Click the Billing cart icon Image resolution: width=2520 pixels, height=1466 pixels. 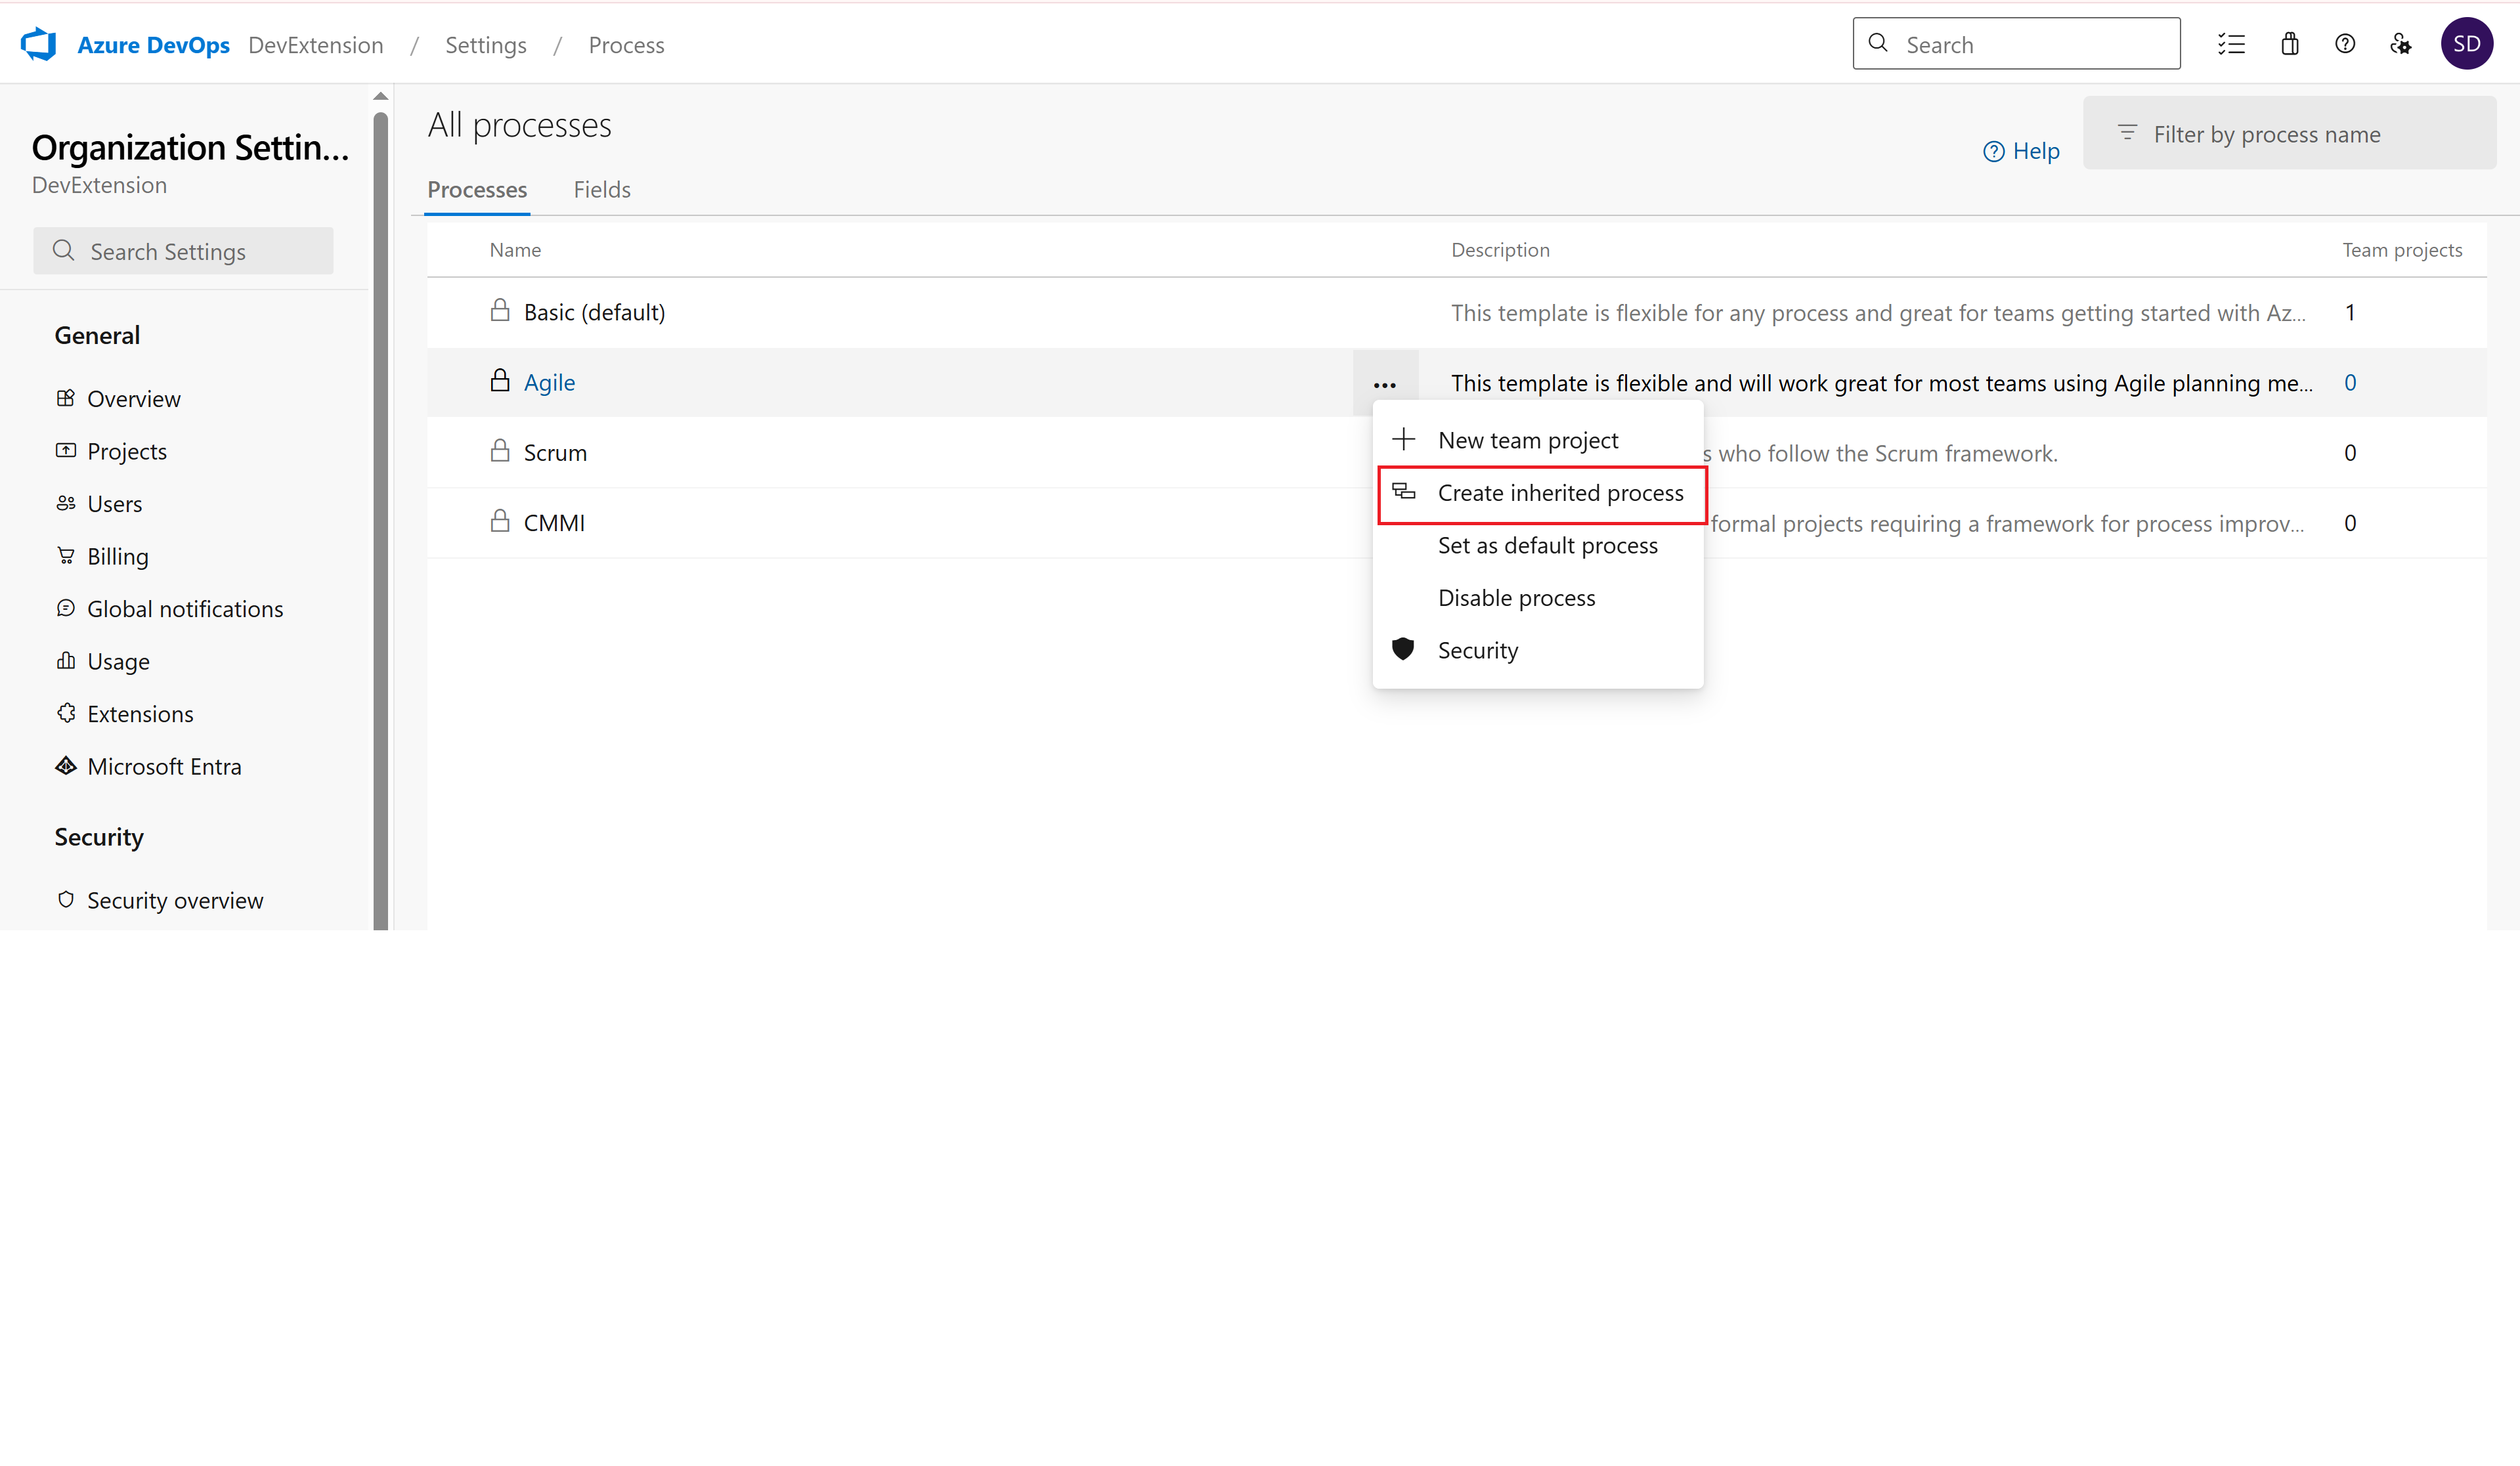[x=66, y=556]
